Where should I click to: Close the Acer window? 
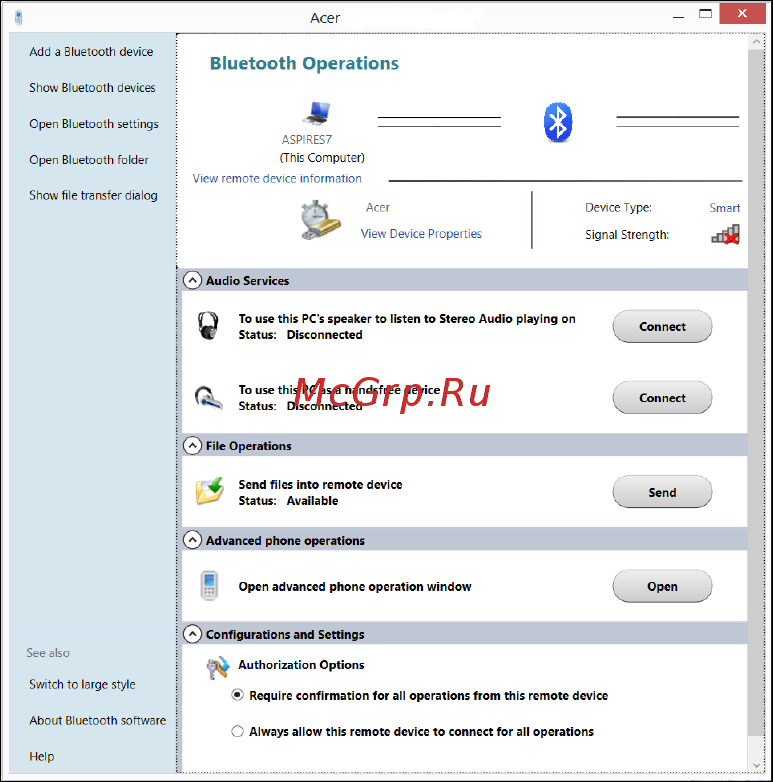coord(742,13)
